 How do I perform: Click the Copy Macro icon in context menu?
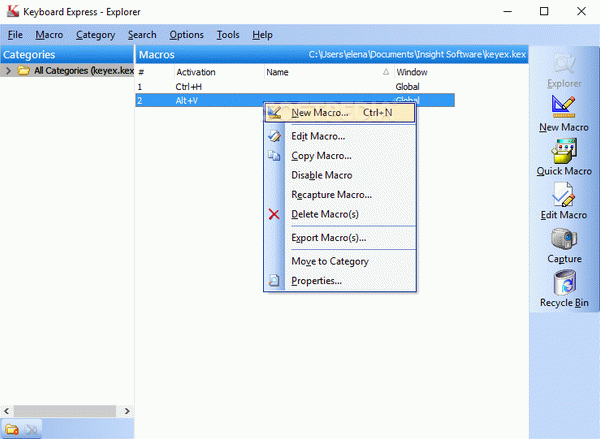point(274,155)
